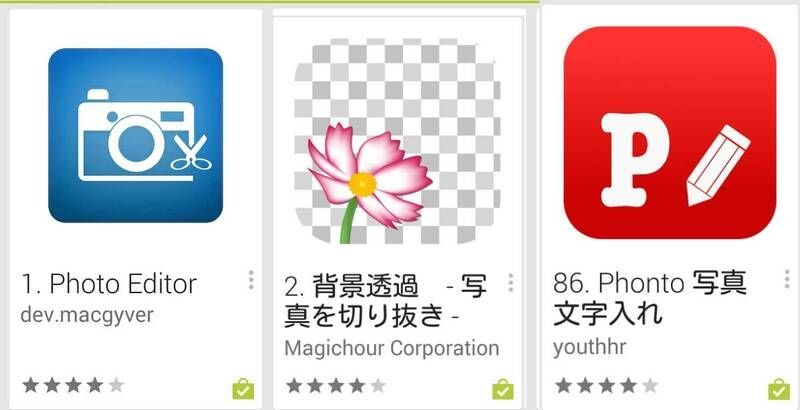Click the pencil on the Phonto icon
This screenshot has width=800, height=410.
coord(718,163)
